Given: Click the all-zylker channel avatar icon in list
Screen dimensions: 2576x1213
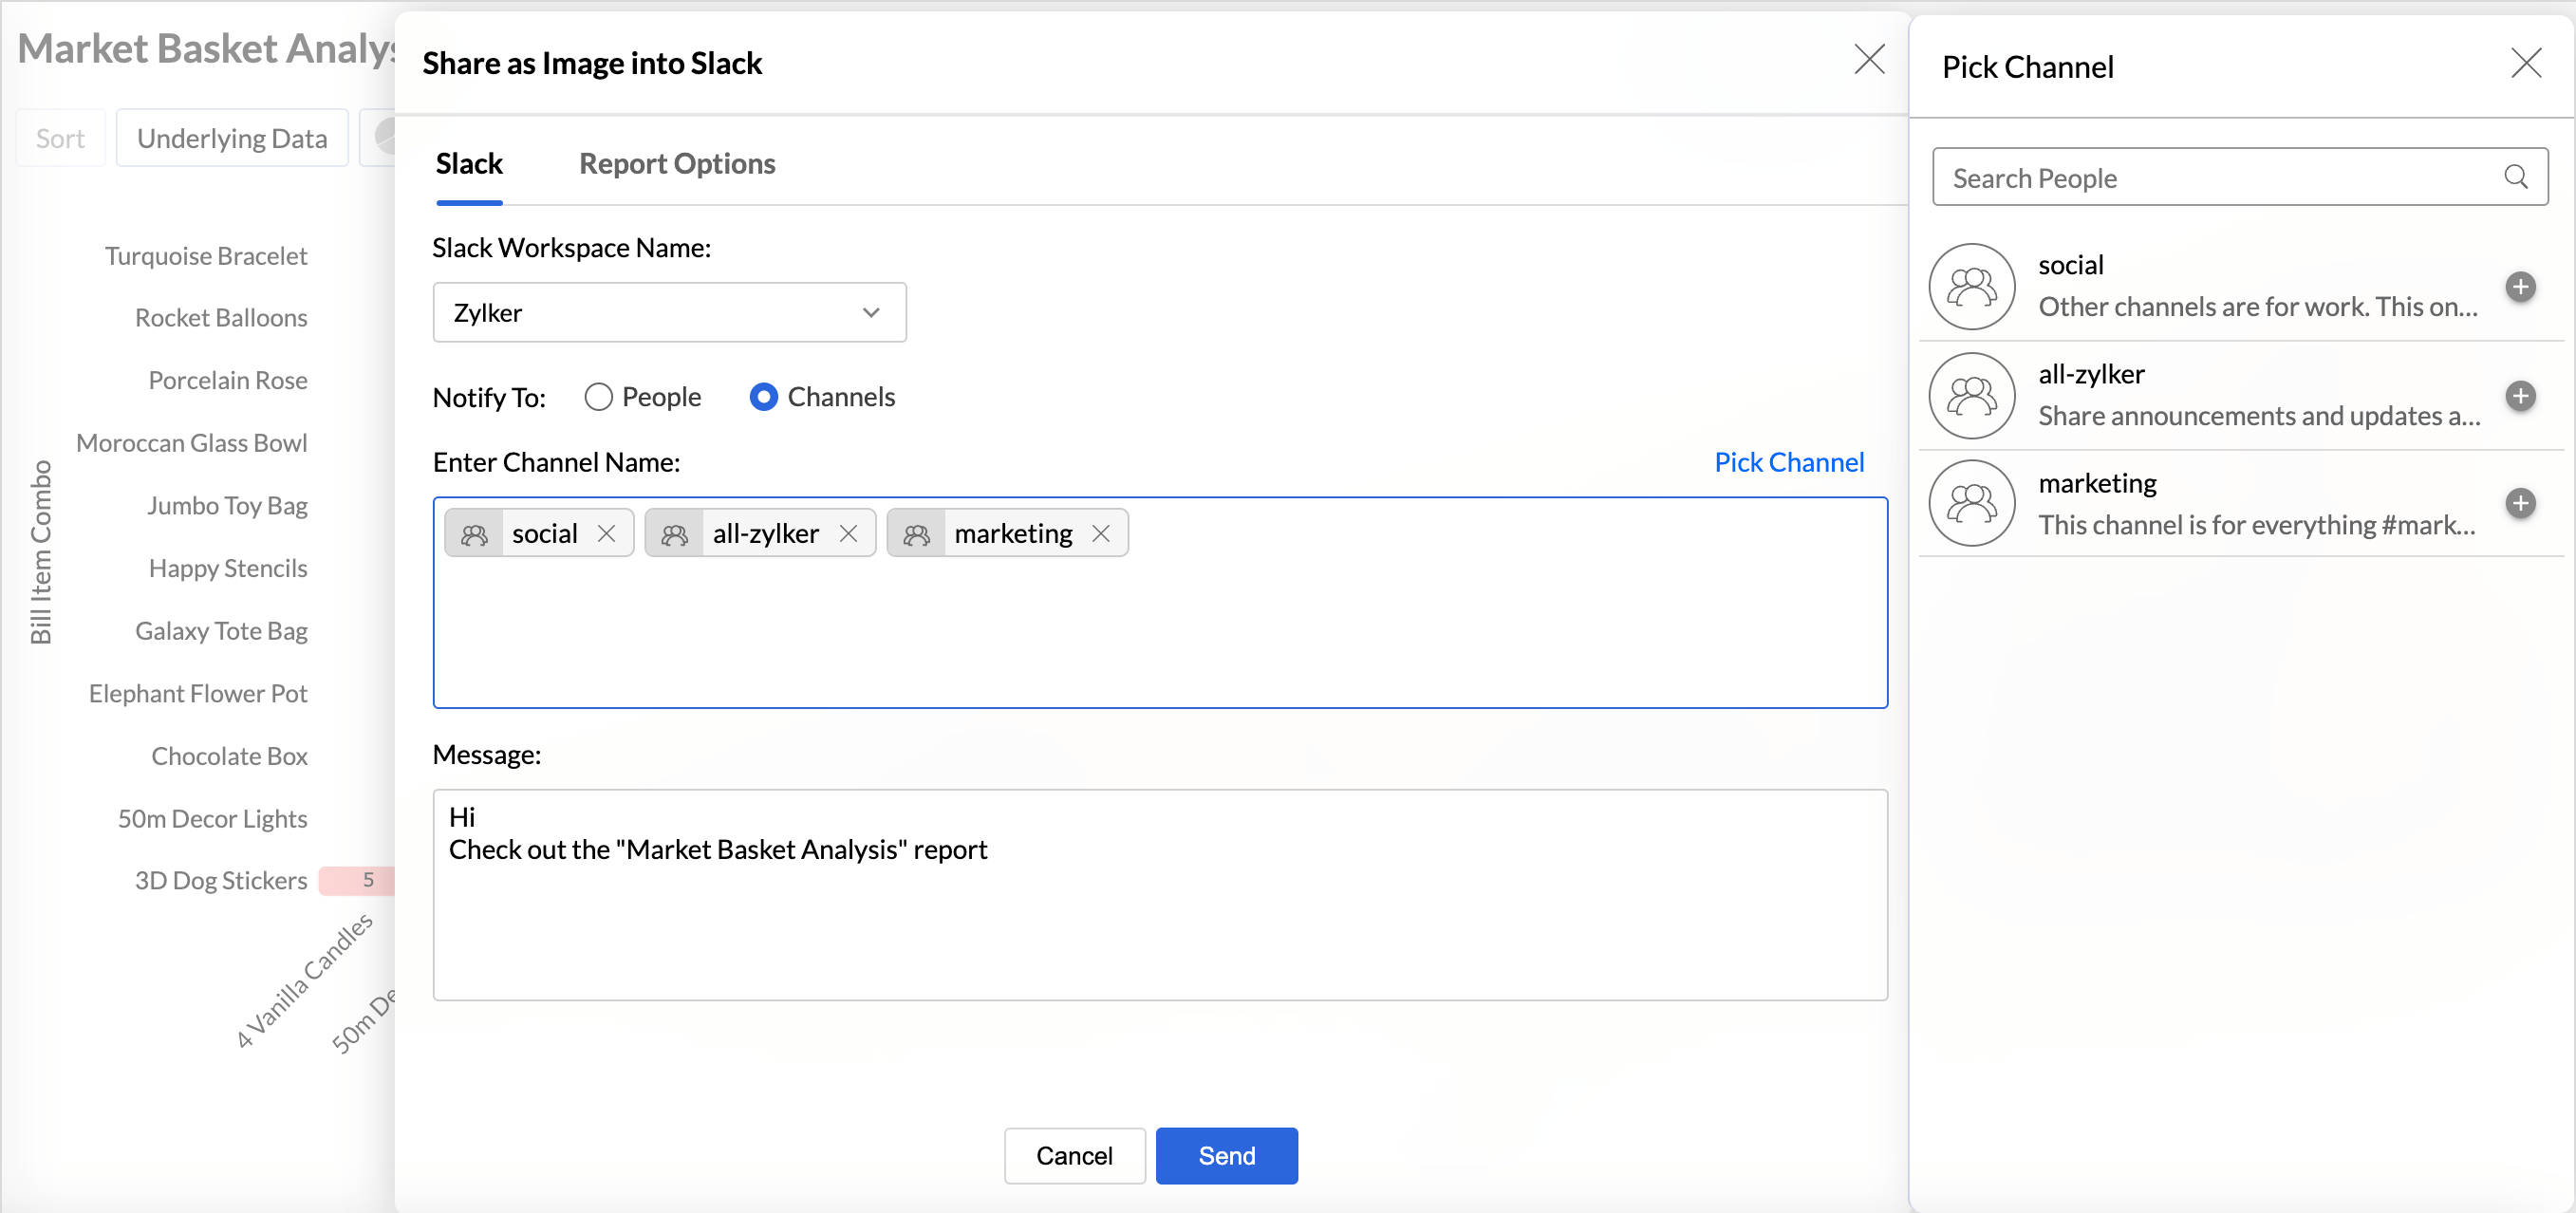Looking at the screenshot, I should pyautogui.click(x=1971, y=396).
